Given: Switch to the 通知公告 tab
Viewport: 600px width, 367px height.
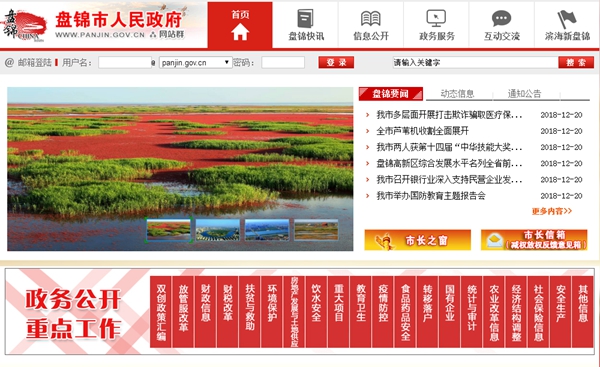Looking at the screenshot, I should [524, 94].
